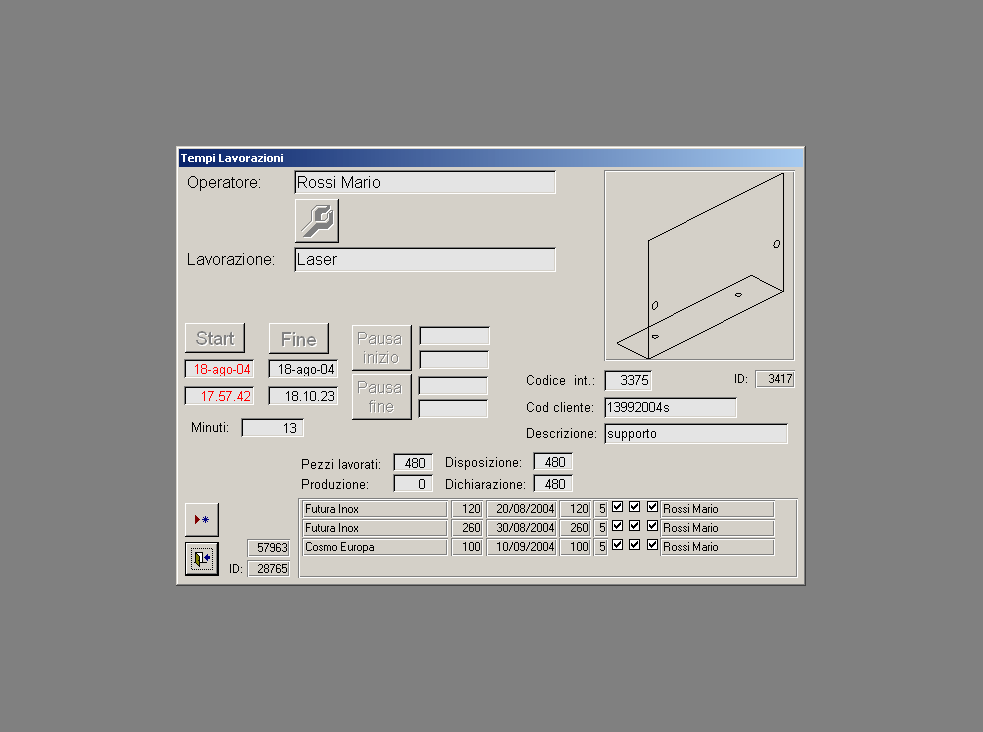Click the Lavorazione field showing Laser
The width and height of the screenshot is (983, 732).
425,259
